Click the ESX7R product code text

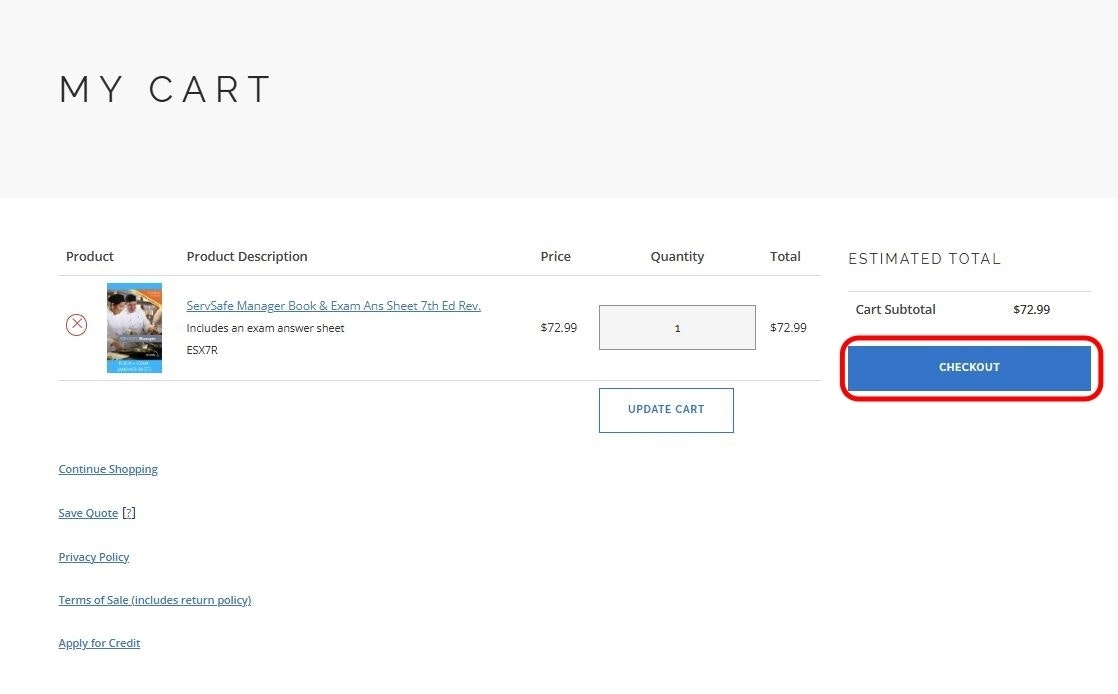[202, 350]
